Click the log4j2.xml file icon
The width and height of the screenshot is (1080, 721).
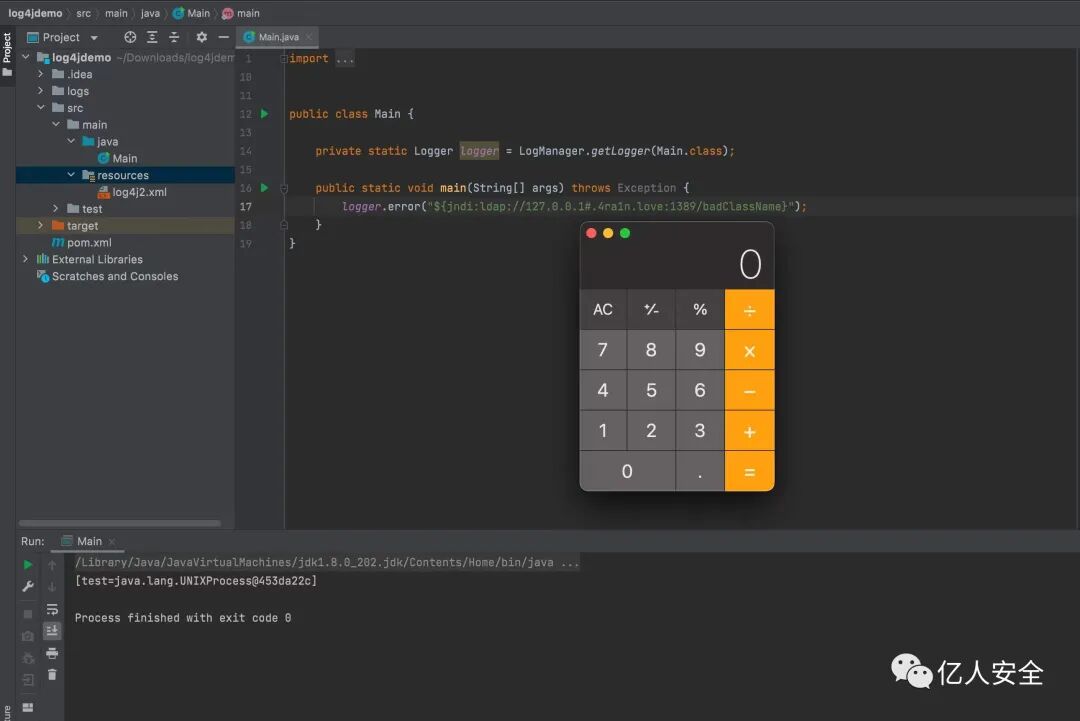coord(104,192)
